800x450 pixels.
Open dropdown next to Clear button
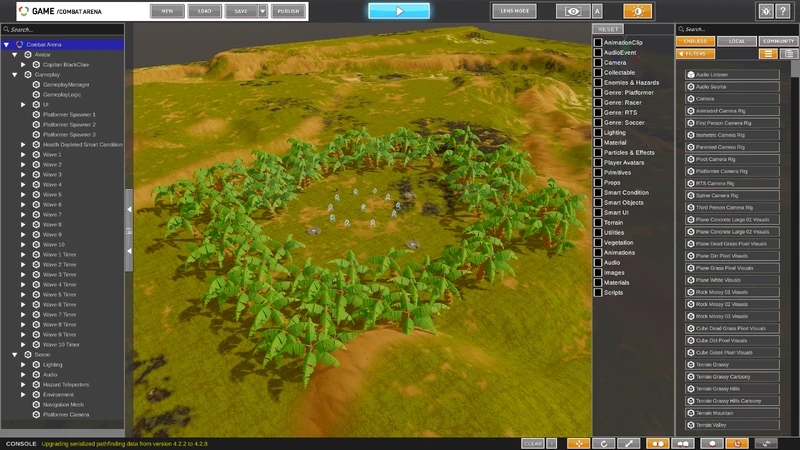552,443
